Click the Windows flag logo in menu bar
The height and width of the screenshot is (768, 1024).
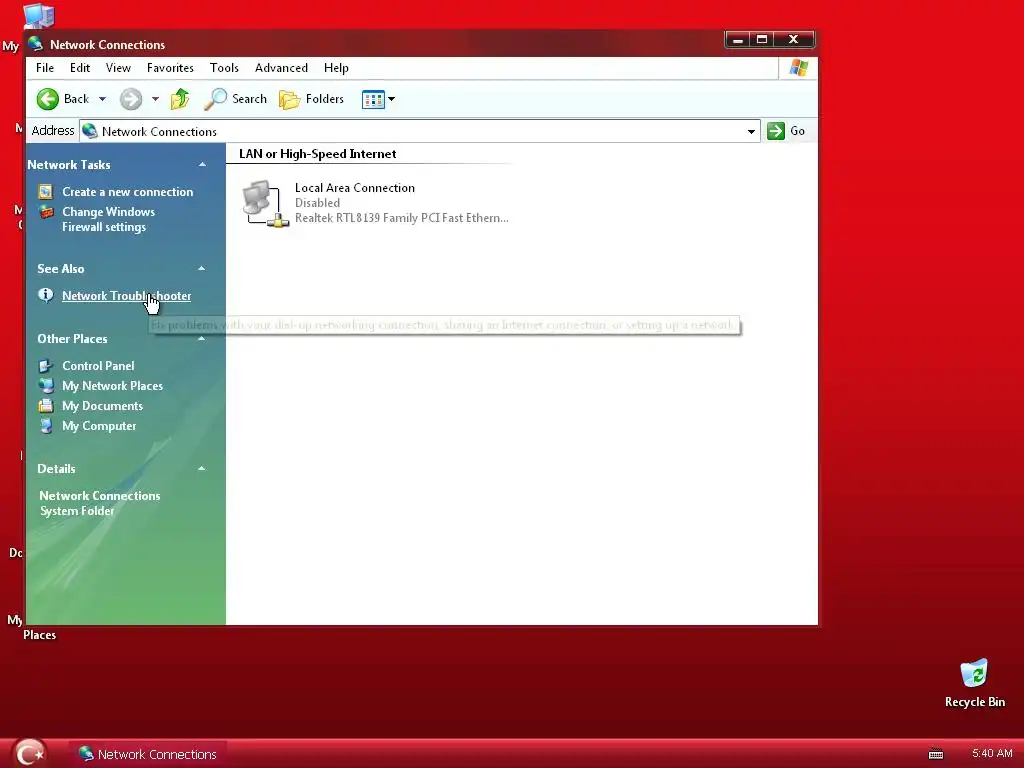pos(799,68)
